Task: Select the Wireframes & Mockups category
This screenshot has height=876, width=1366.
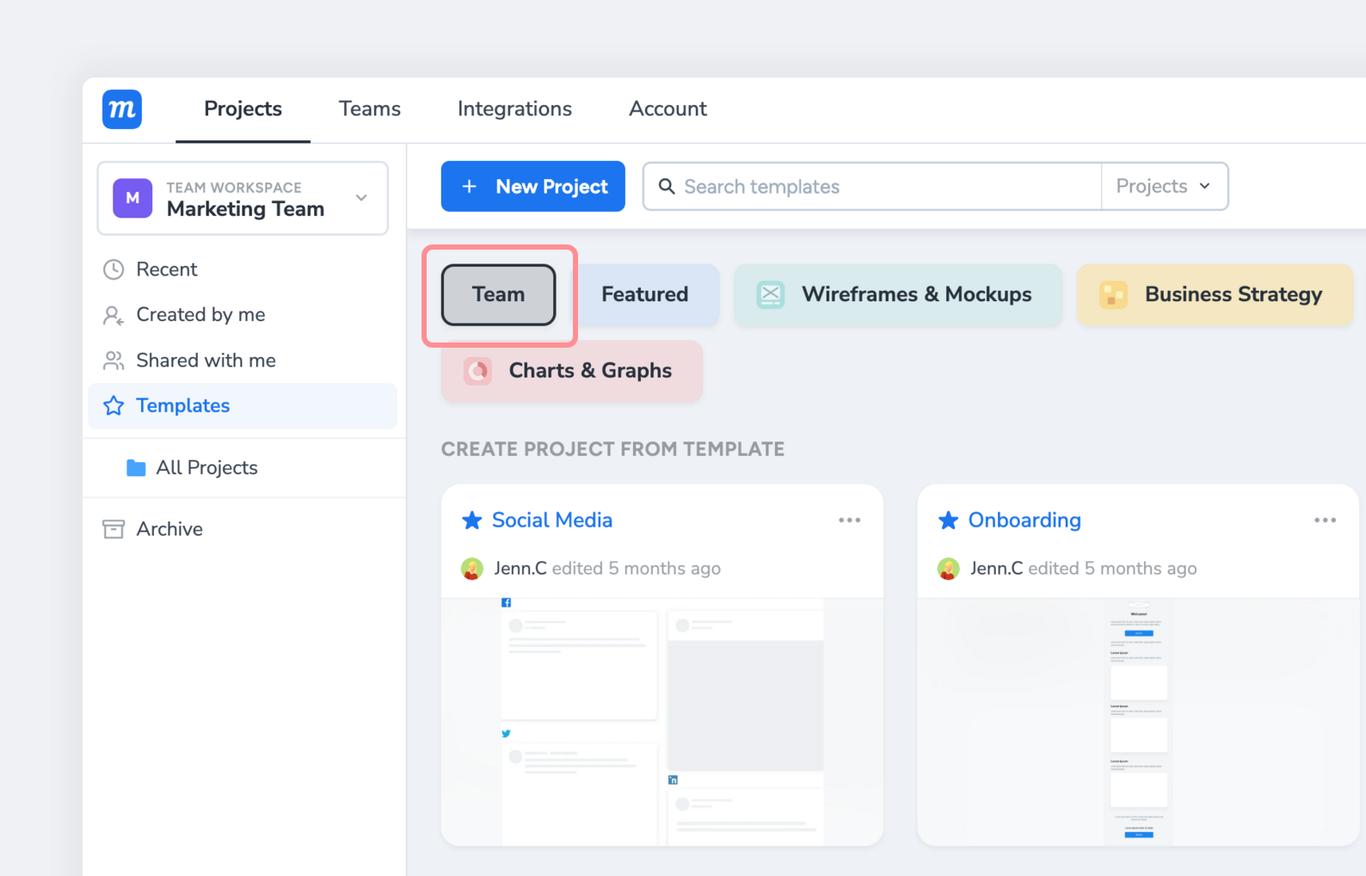Action: [898, 295]
